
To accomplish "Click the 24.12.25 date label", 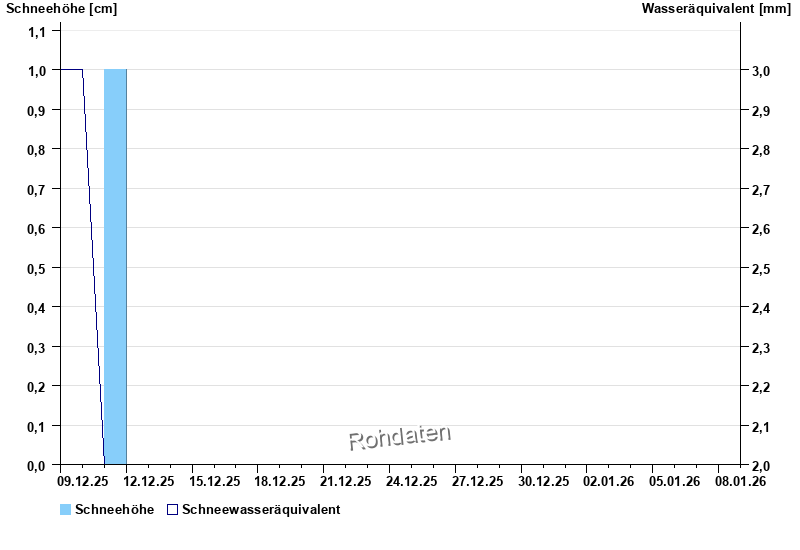I will click(x=412, y=481).
